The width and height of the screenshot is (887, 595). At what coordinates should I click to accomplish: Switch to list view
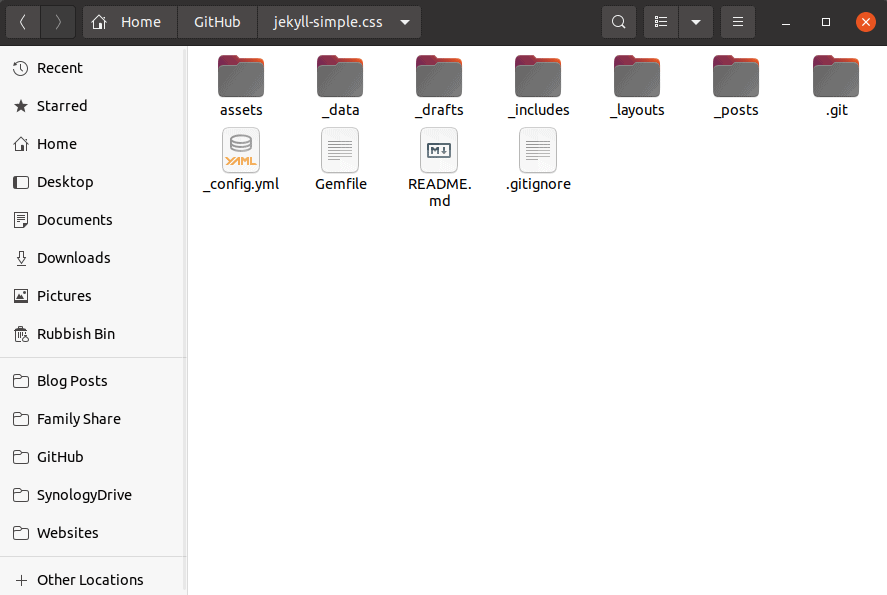pos(660,21)
